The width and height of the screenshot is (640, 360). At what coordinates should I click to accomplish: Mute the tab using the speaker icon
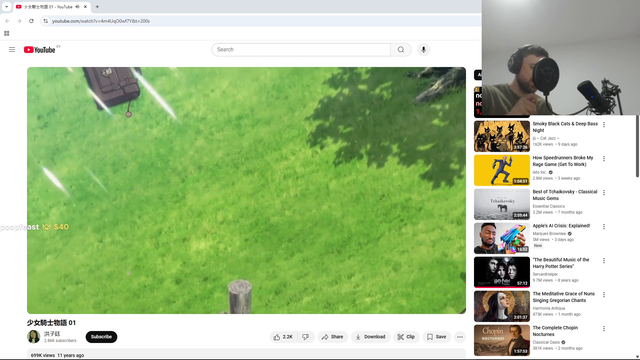pyautogui.click(x=78, y=7)
